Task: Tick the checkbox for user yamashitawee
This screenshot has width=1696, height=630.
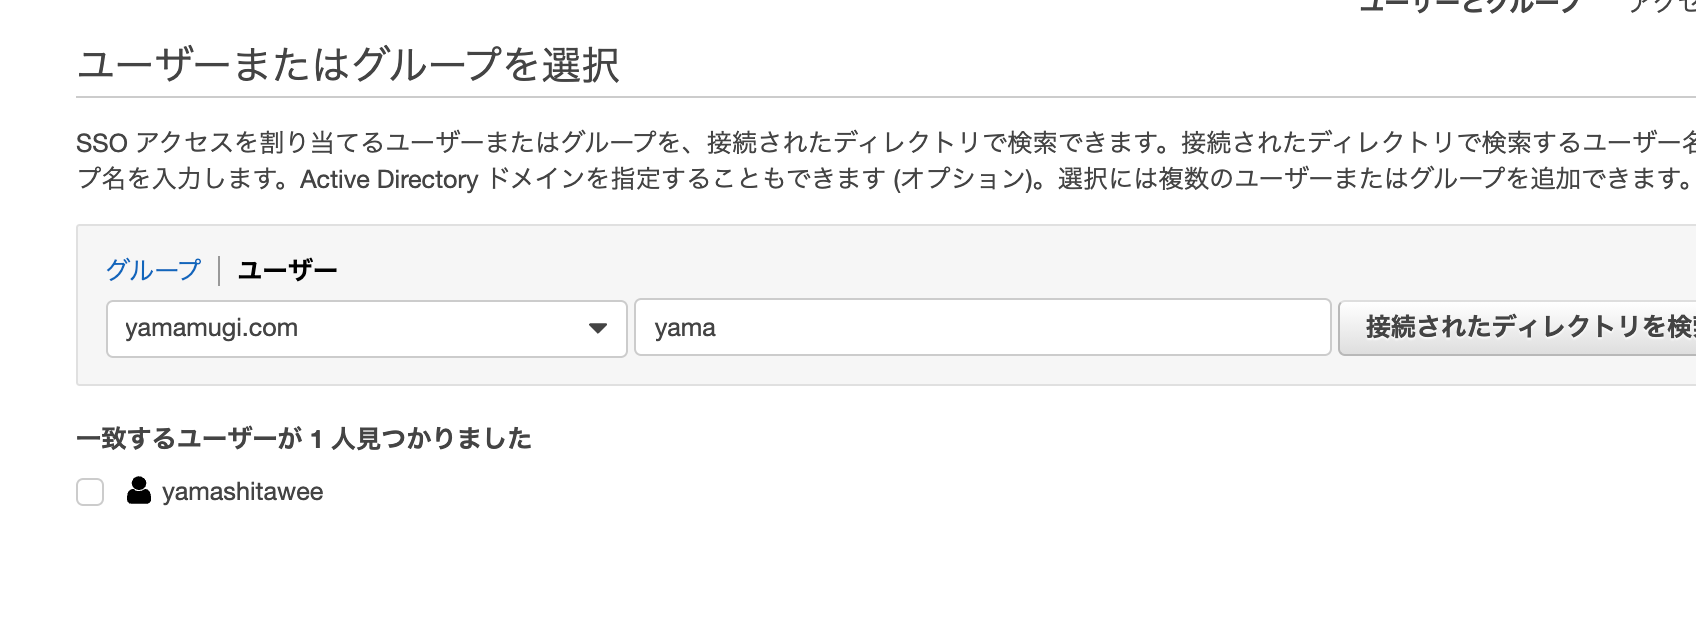Action: [90, 492]
